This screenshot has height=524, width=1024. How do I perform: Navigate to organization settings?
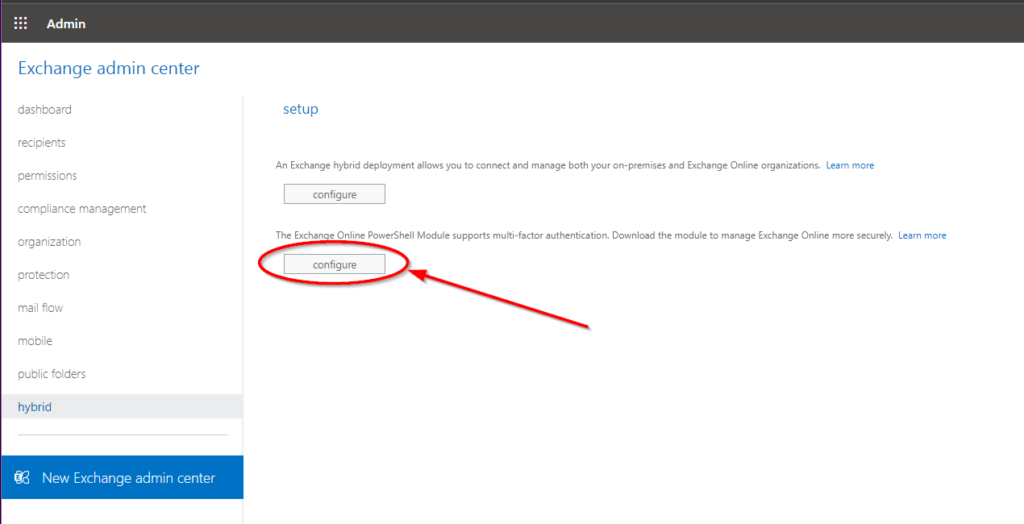point(49,242)
